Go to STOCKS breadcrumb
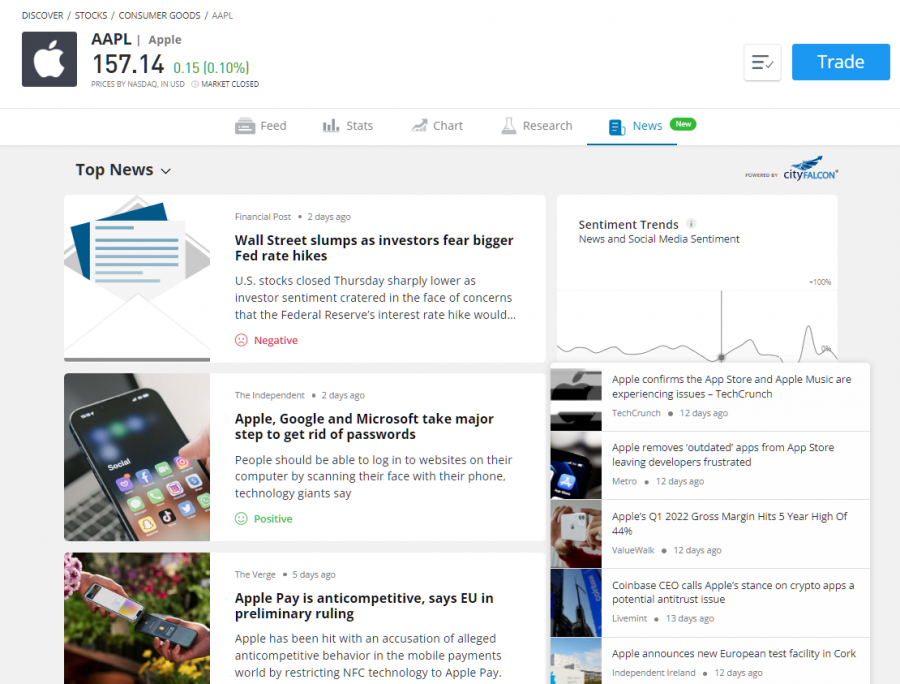This screenshot has width=900, height=684. click(x=91, y=15)
